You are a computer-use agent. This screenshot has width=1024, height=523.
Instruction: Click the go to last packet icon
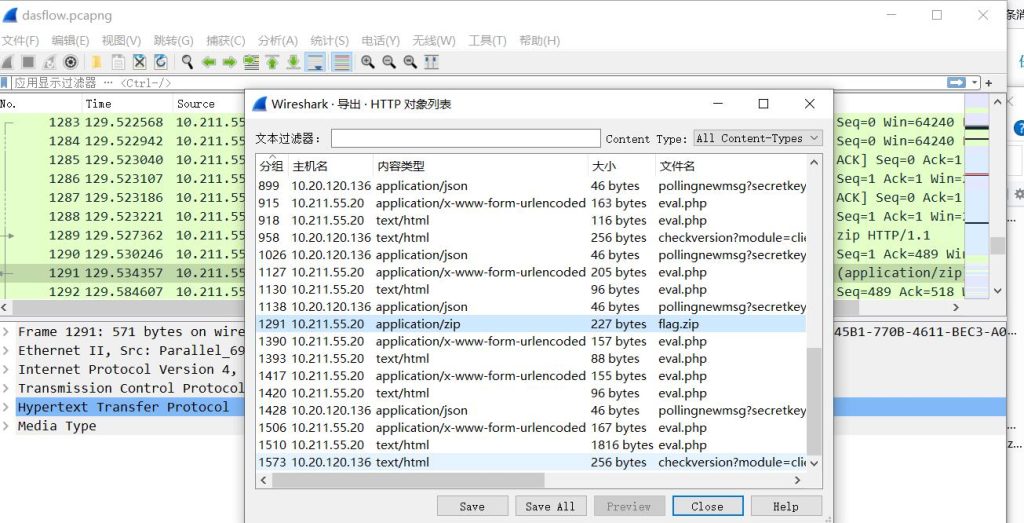[x=293, y=62]
